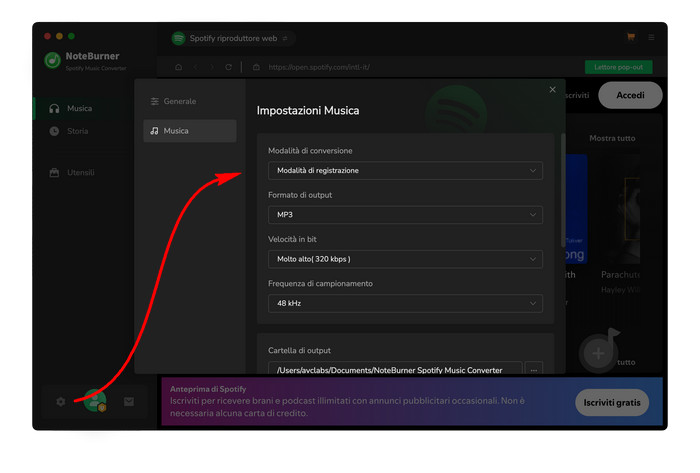Click the Parachute album thumbnail
The height and width of the screenshot is (473, 700).
623,210
